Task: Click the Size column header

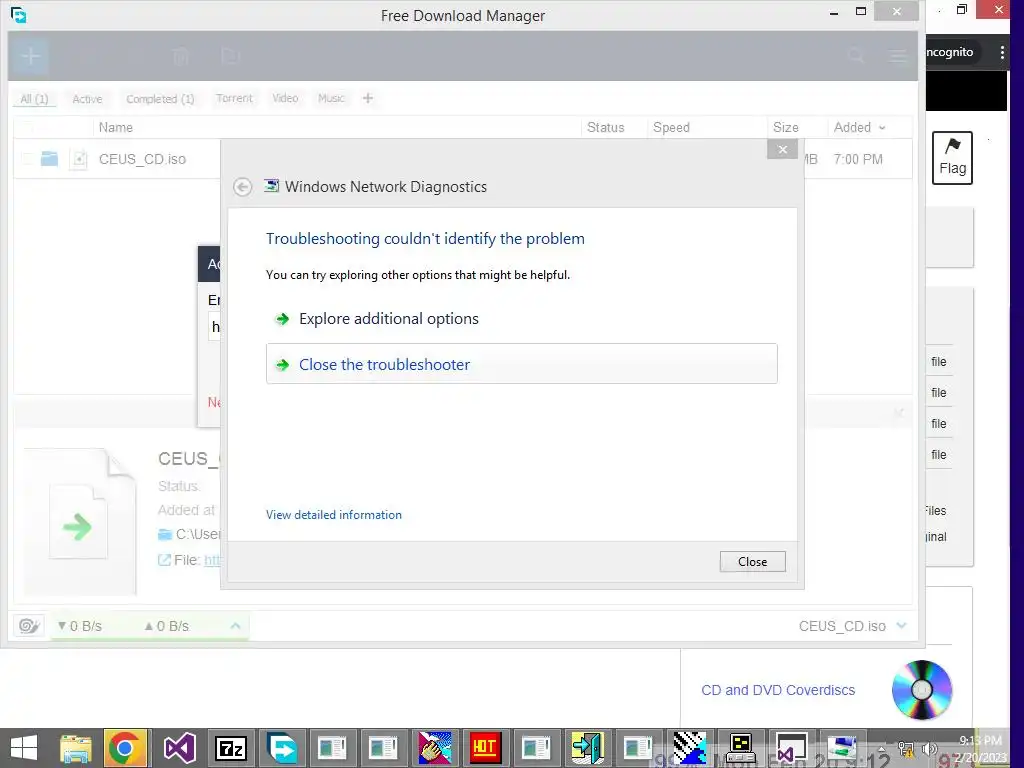Action: click(786, 127)
